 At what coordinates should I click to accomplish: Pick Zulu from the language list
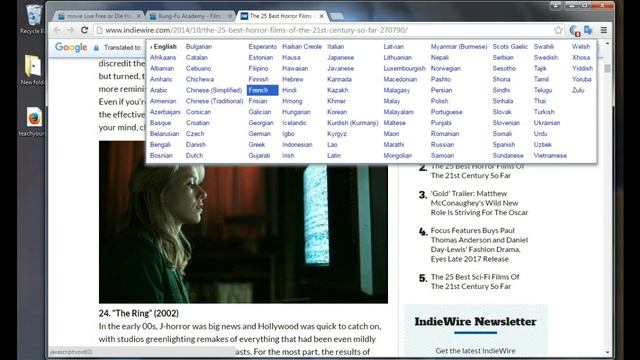pos(578,90)
